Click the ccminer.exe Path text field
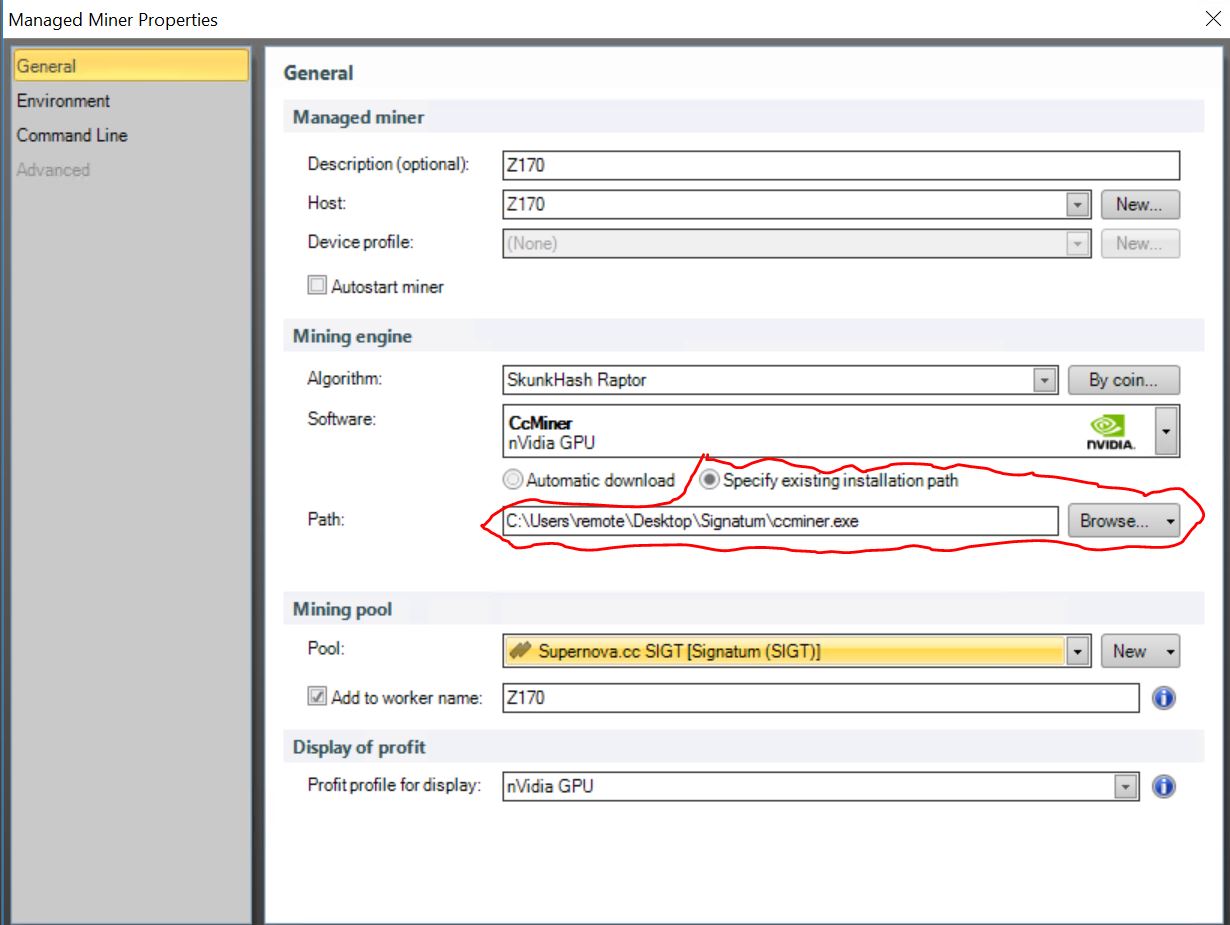This screenshot has height=925, width=1230. click(779, 521)
